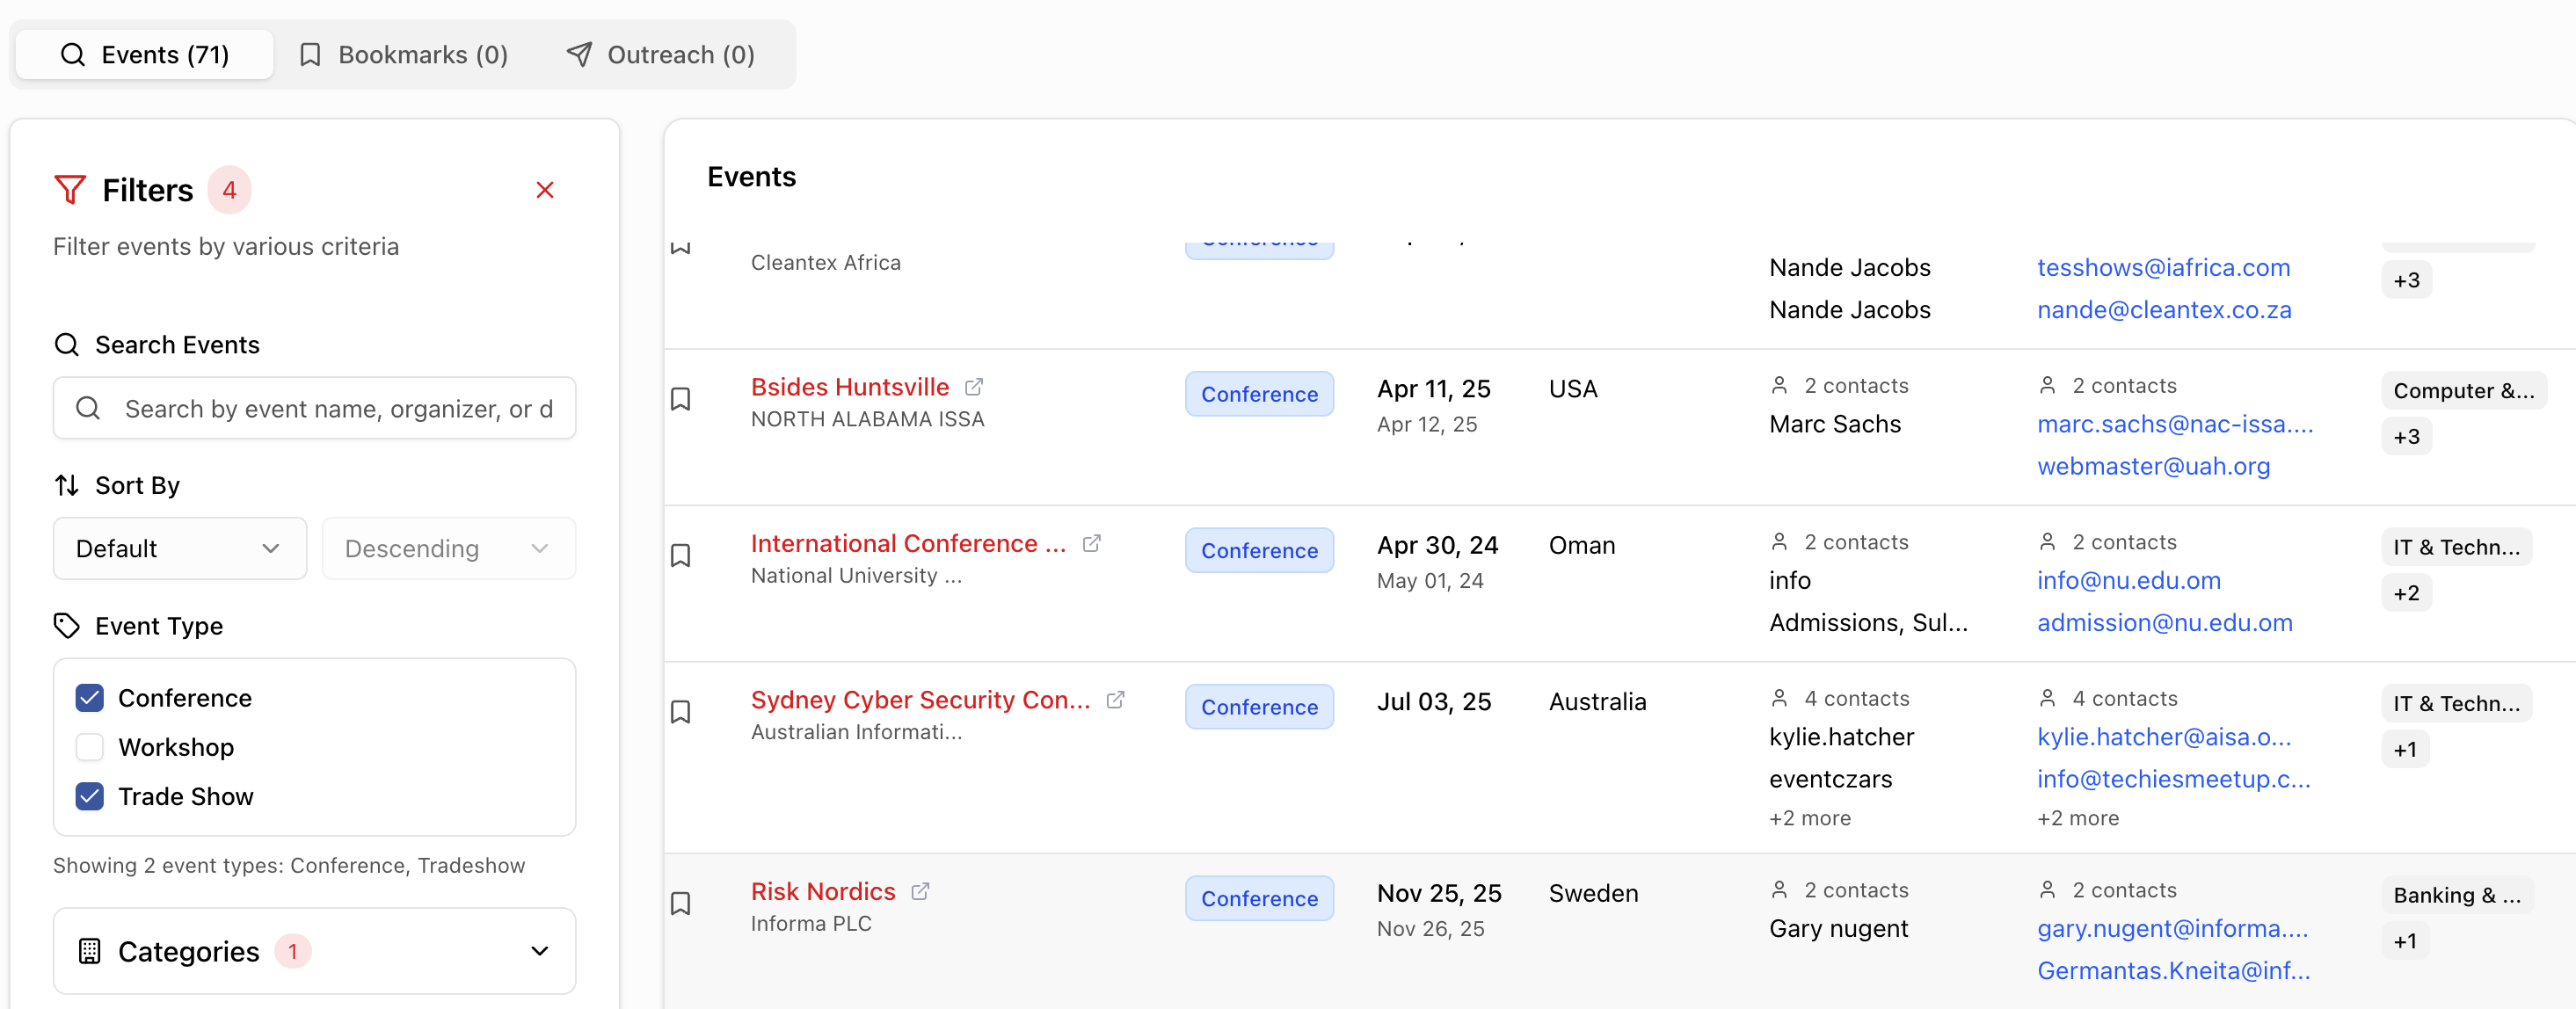Screen dimensions: 2576x1009
Task: Bookmark the International Conference event
Action: pyautogui.click(x=680, y=555)
